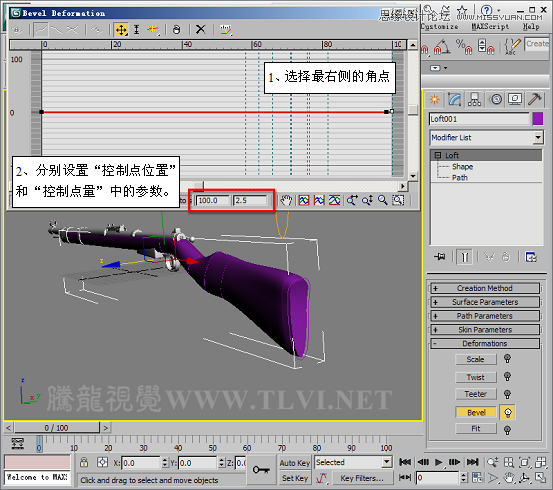553x490 pixels.
Task: Open the Utilities hammer tab
Action: coord(535,99)
